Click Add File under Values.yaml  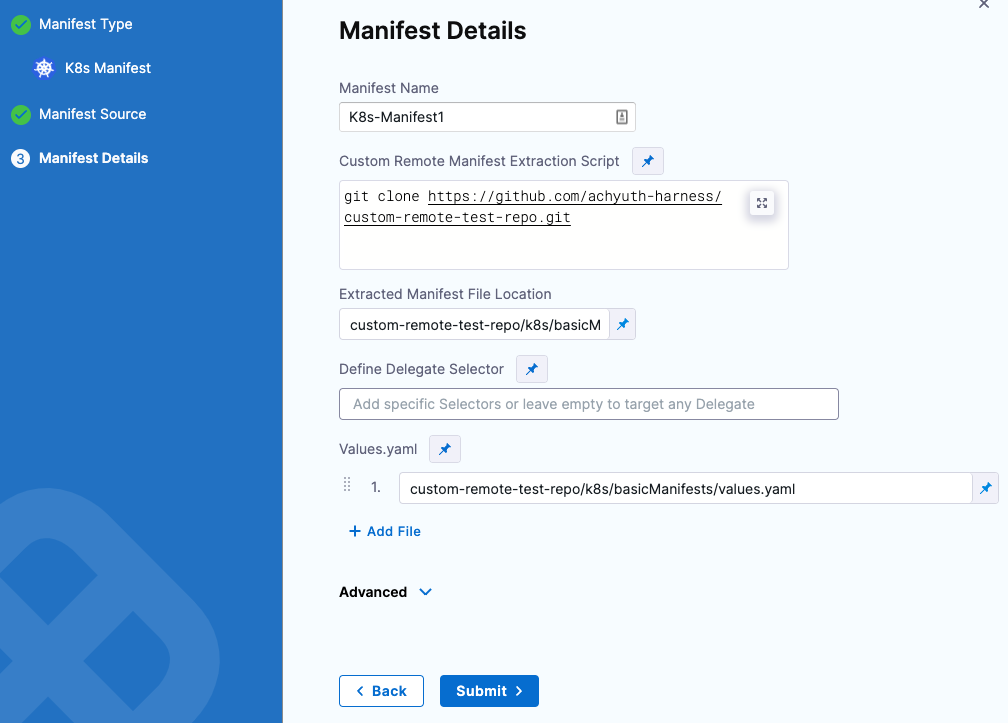(385, 531)
